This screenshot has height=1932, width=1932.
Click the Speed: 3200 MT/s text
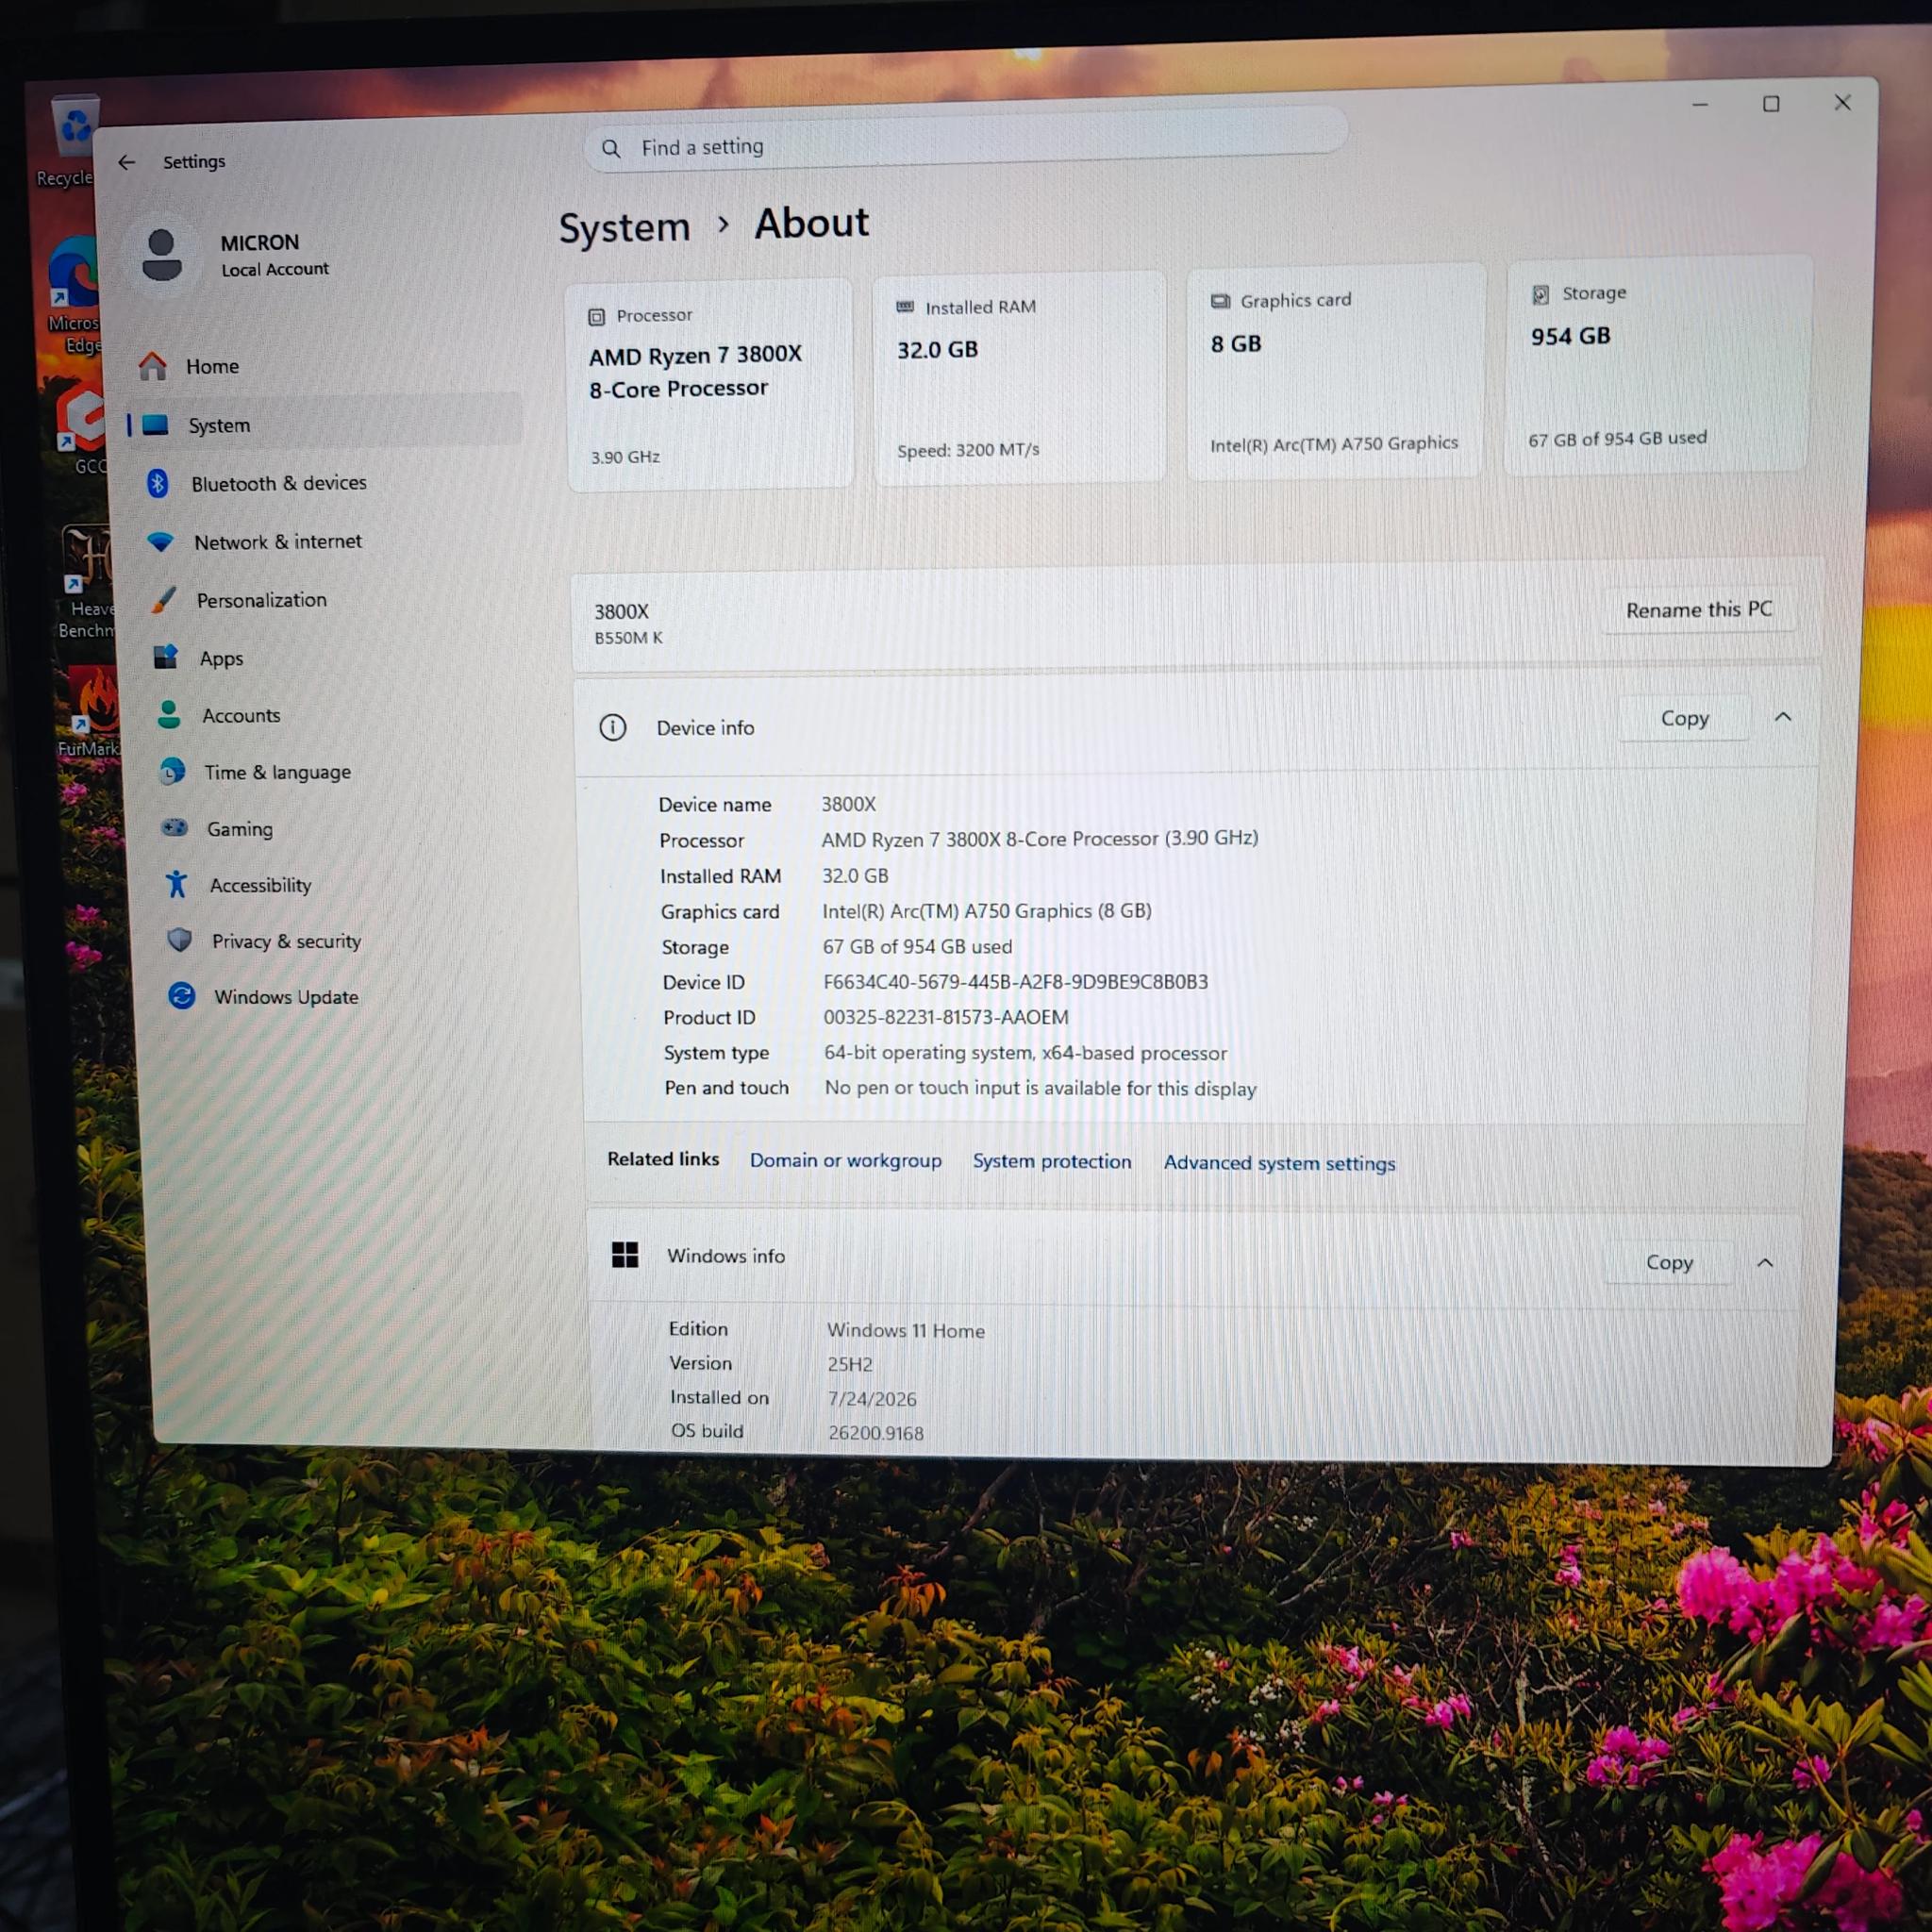pyautogui.click(x=968, y=451)
